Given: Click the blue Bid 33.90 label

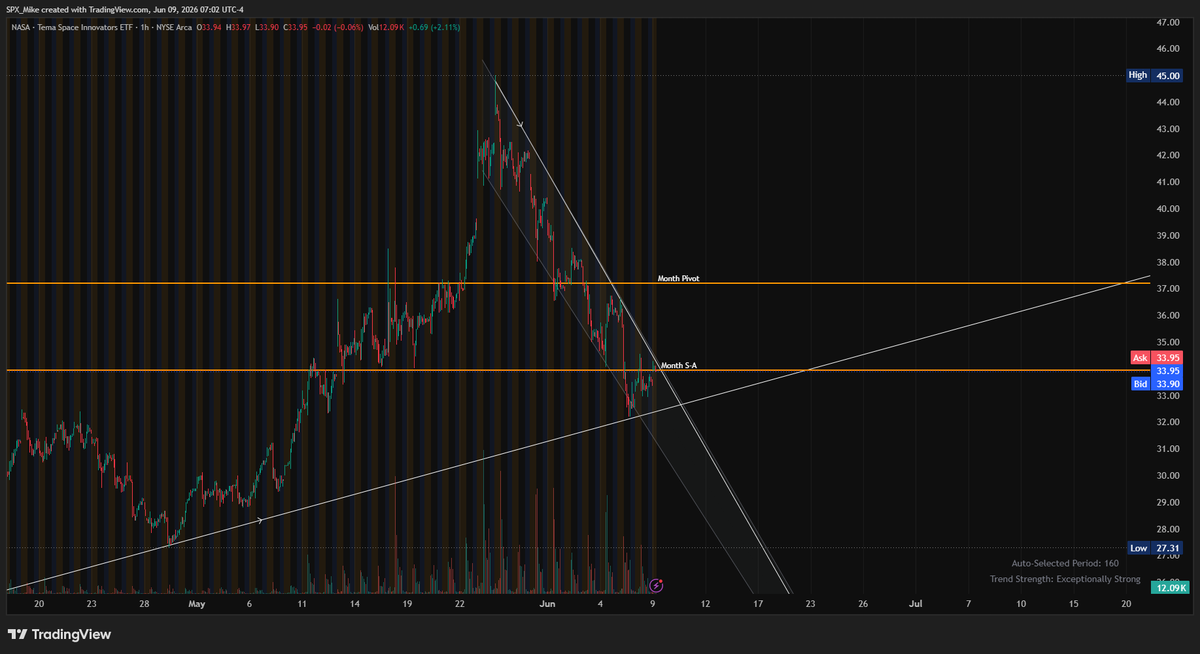Looking at the screenshot, I should tap(1157, 384).
